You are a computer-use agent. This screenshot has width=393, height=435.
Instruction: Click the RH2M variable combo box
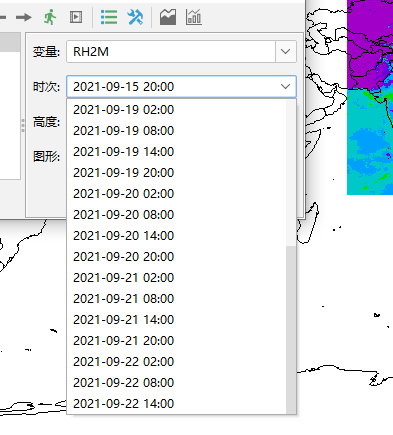point(181,52)
